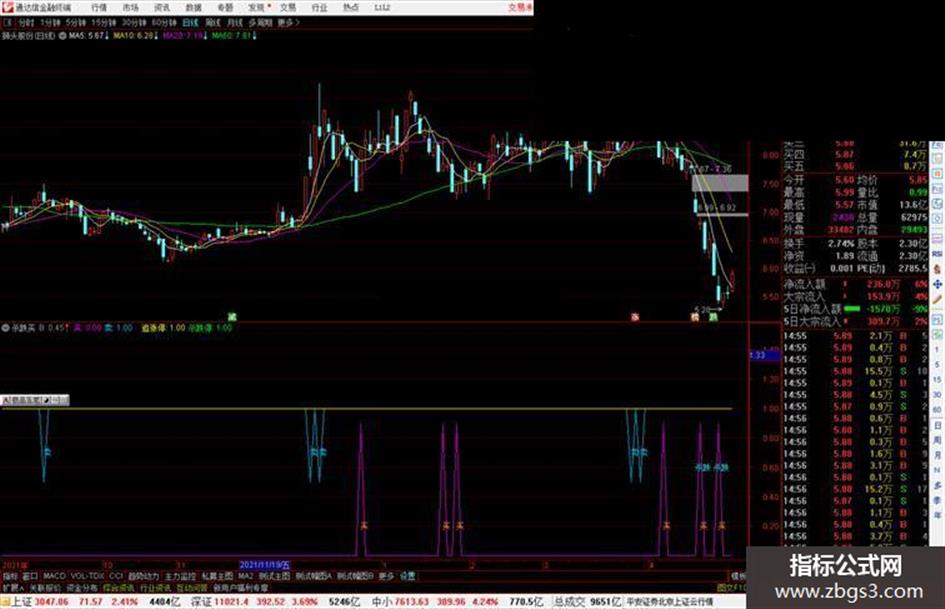Viewport: 945px width, 609px height.
Task: Click the 通达信 app logo icon
Action: coord(7,7)
